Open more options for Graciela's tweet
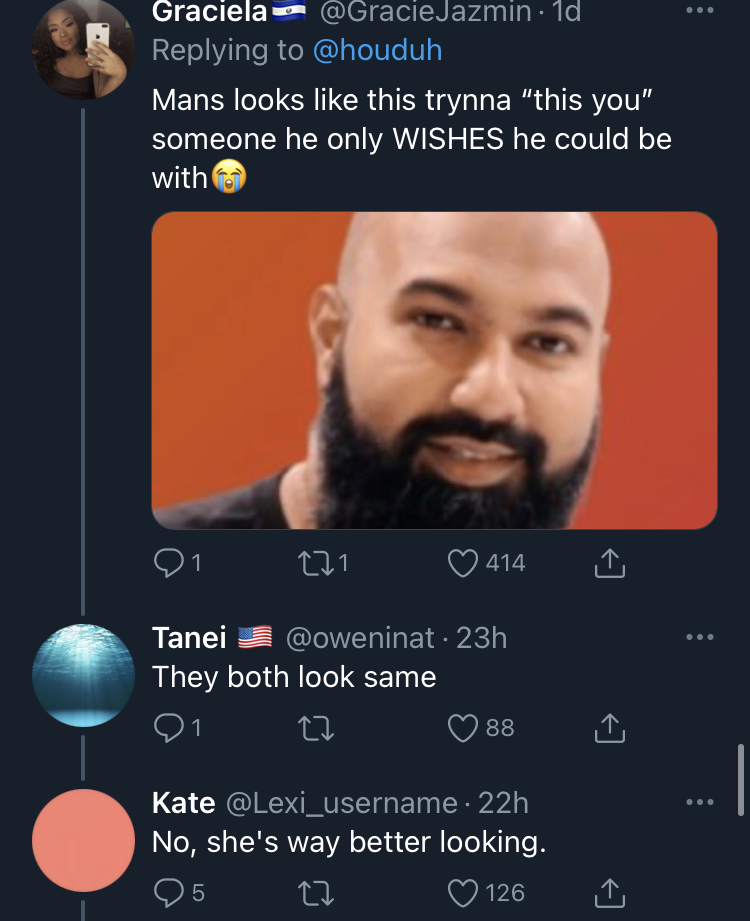 [x=700, y=12]
